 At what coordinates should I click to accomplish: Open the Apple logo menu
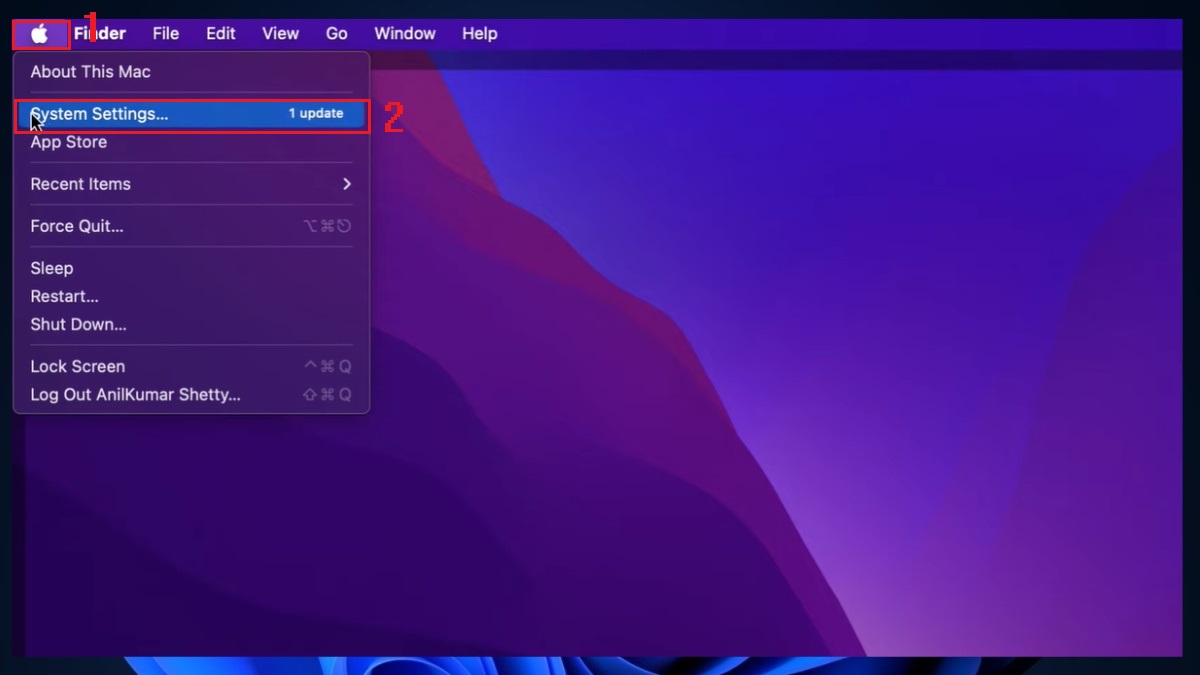coord(40,34)
